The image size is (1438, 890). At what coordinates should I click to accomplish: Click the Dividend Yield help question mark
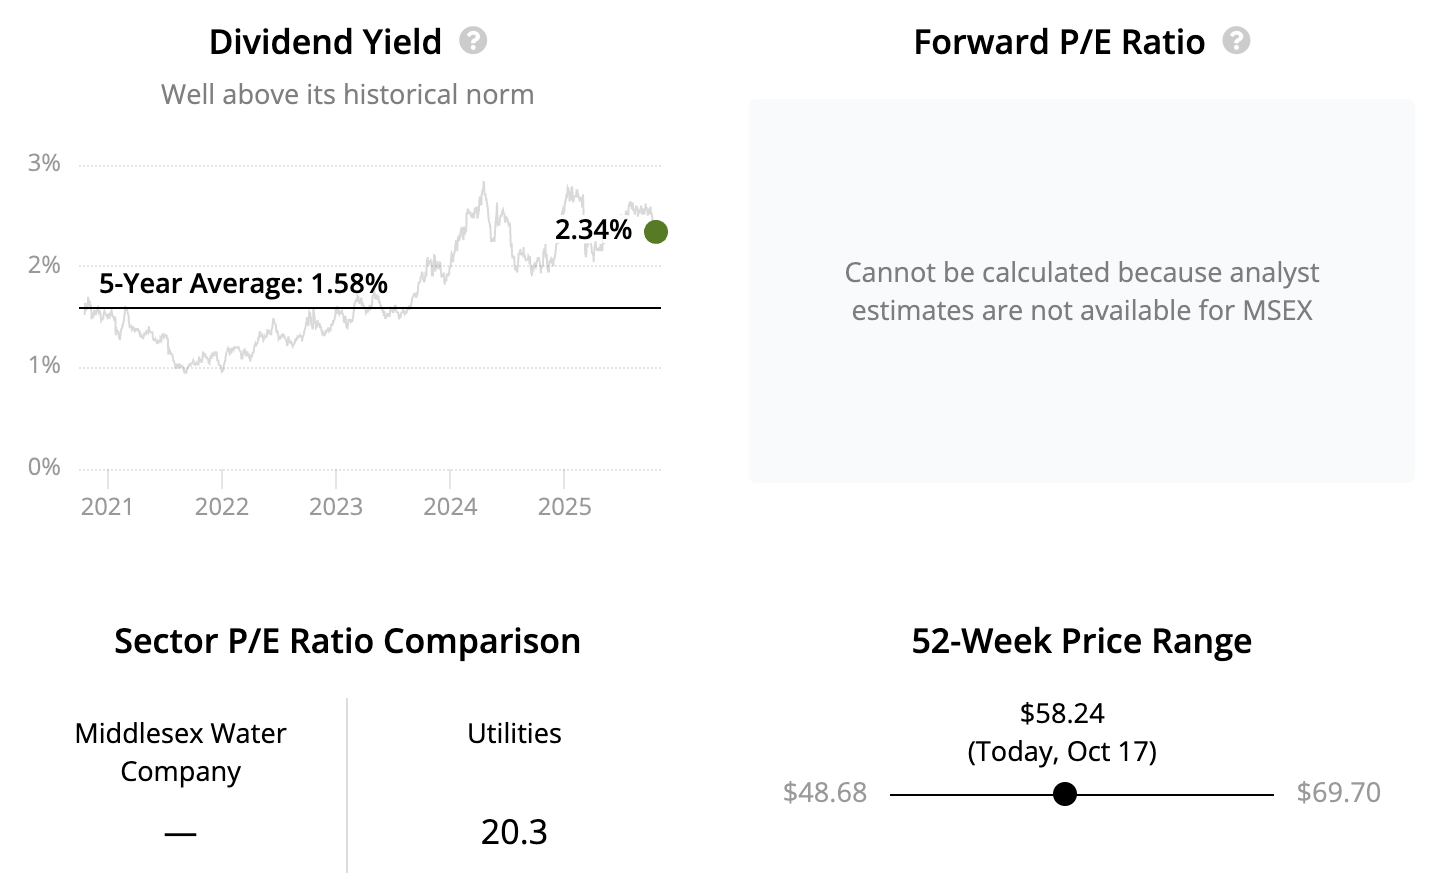point(473,41)
